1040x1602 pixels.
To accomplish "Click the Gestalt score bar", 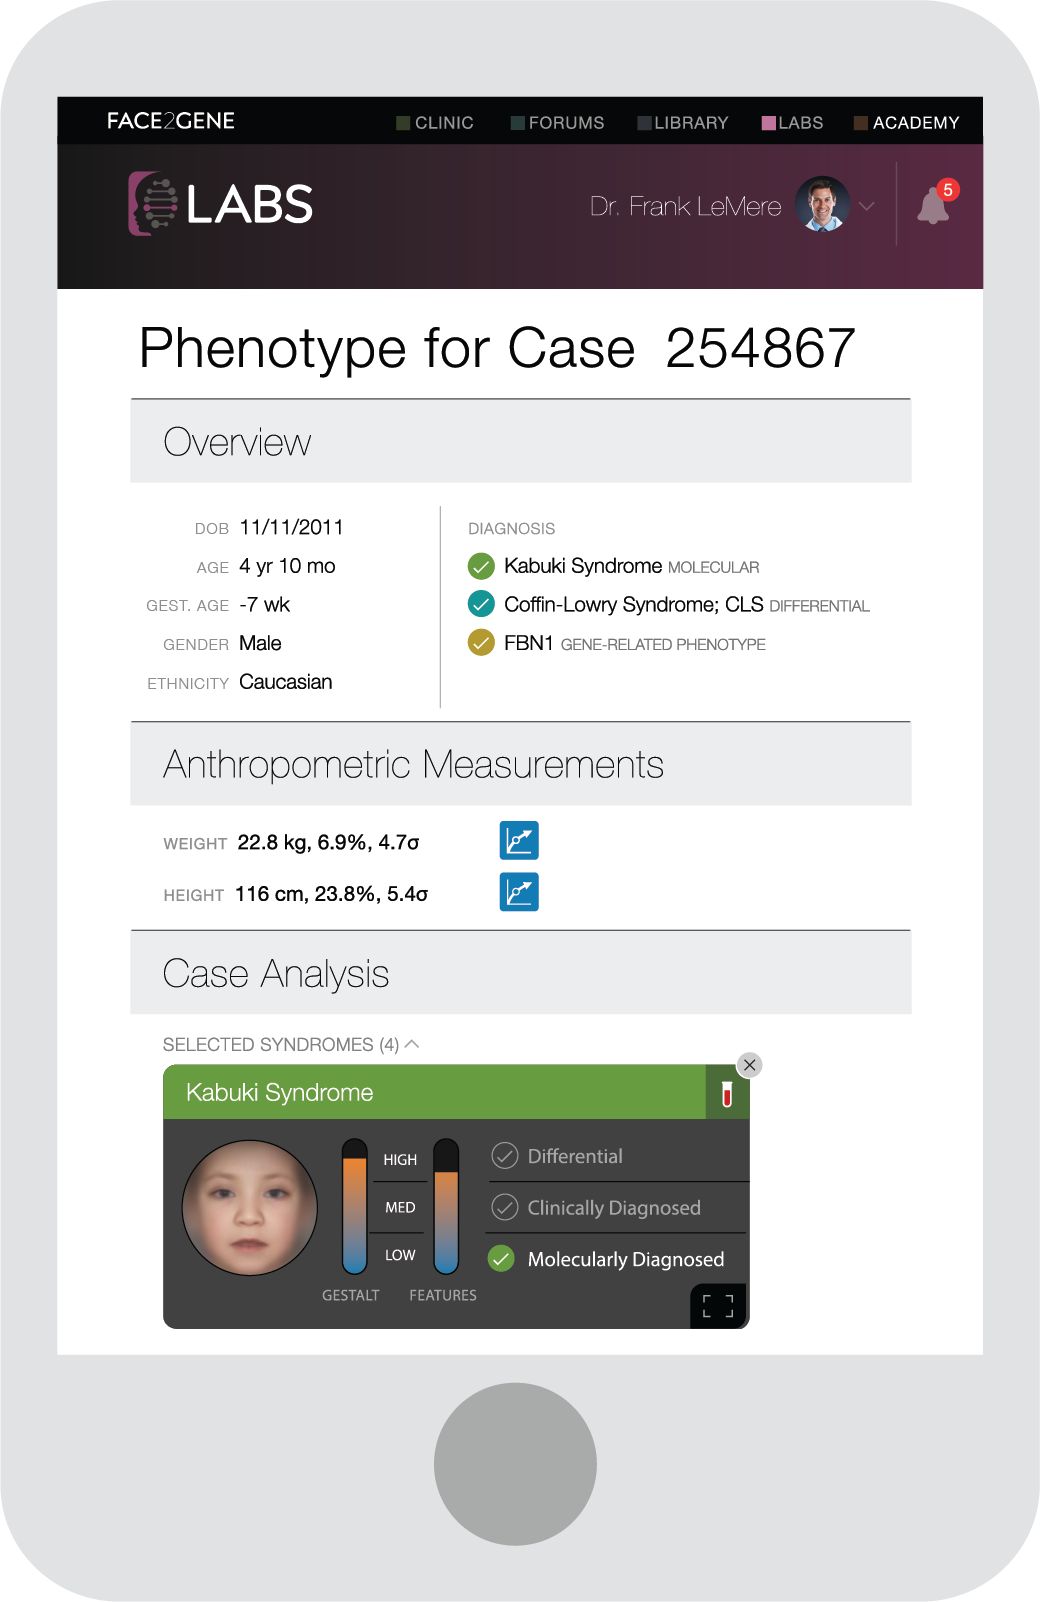I will (355, 1206).
